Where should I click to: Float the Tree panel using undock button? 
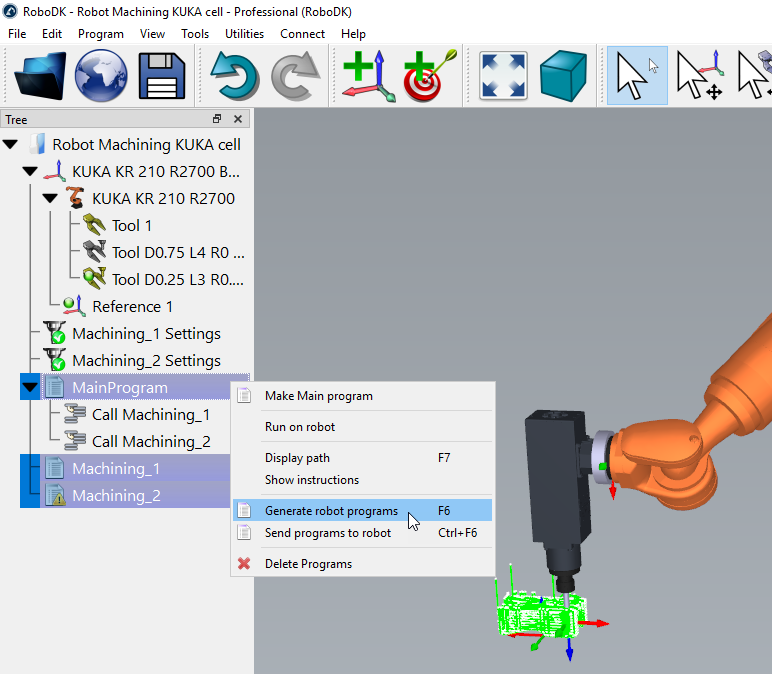coord(217,119)
